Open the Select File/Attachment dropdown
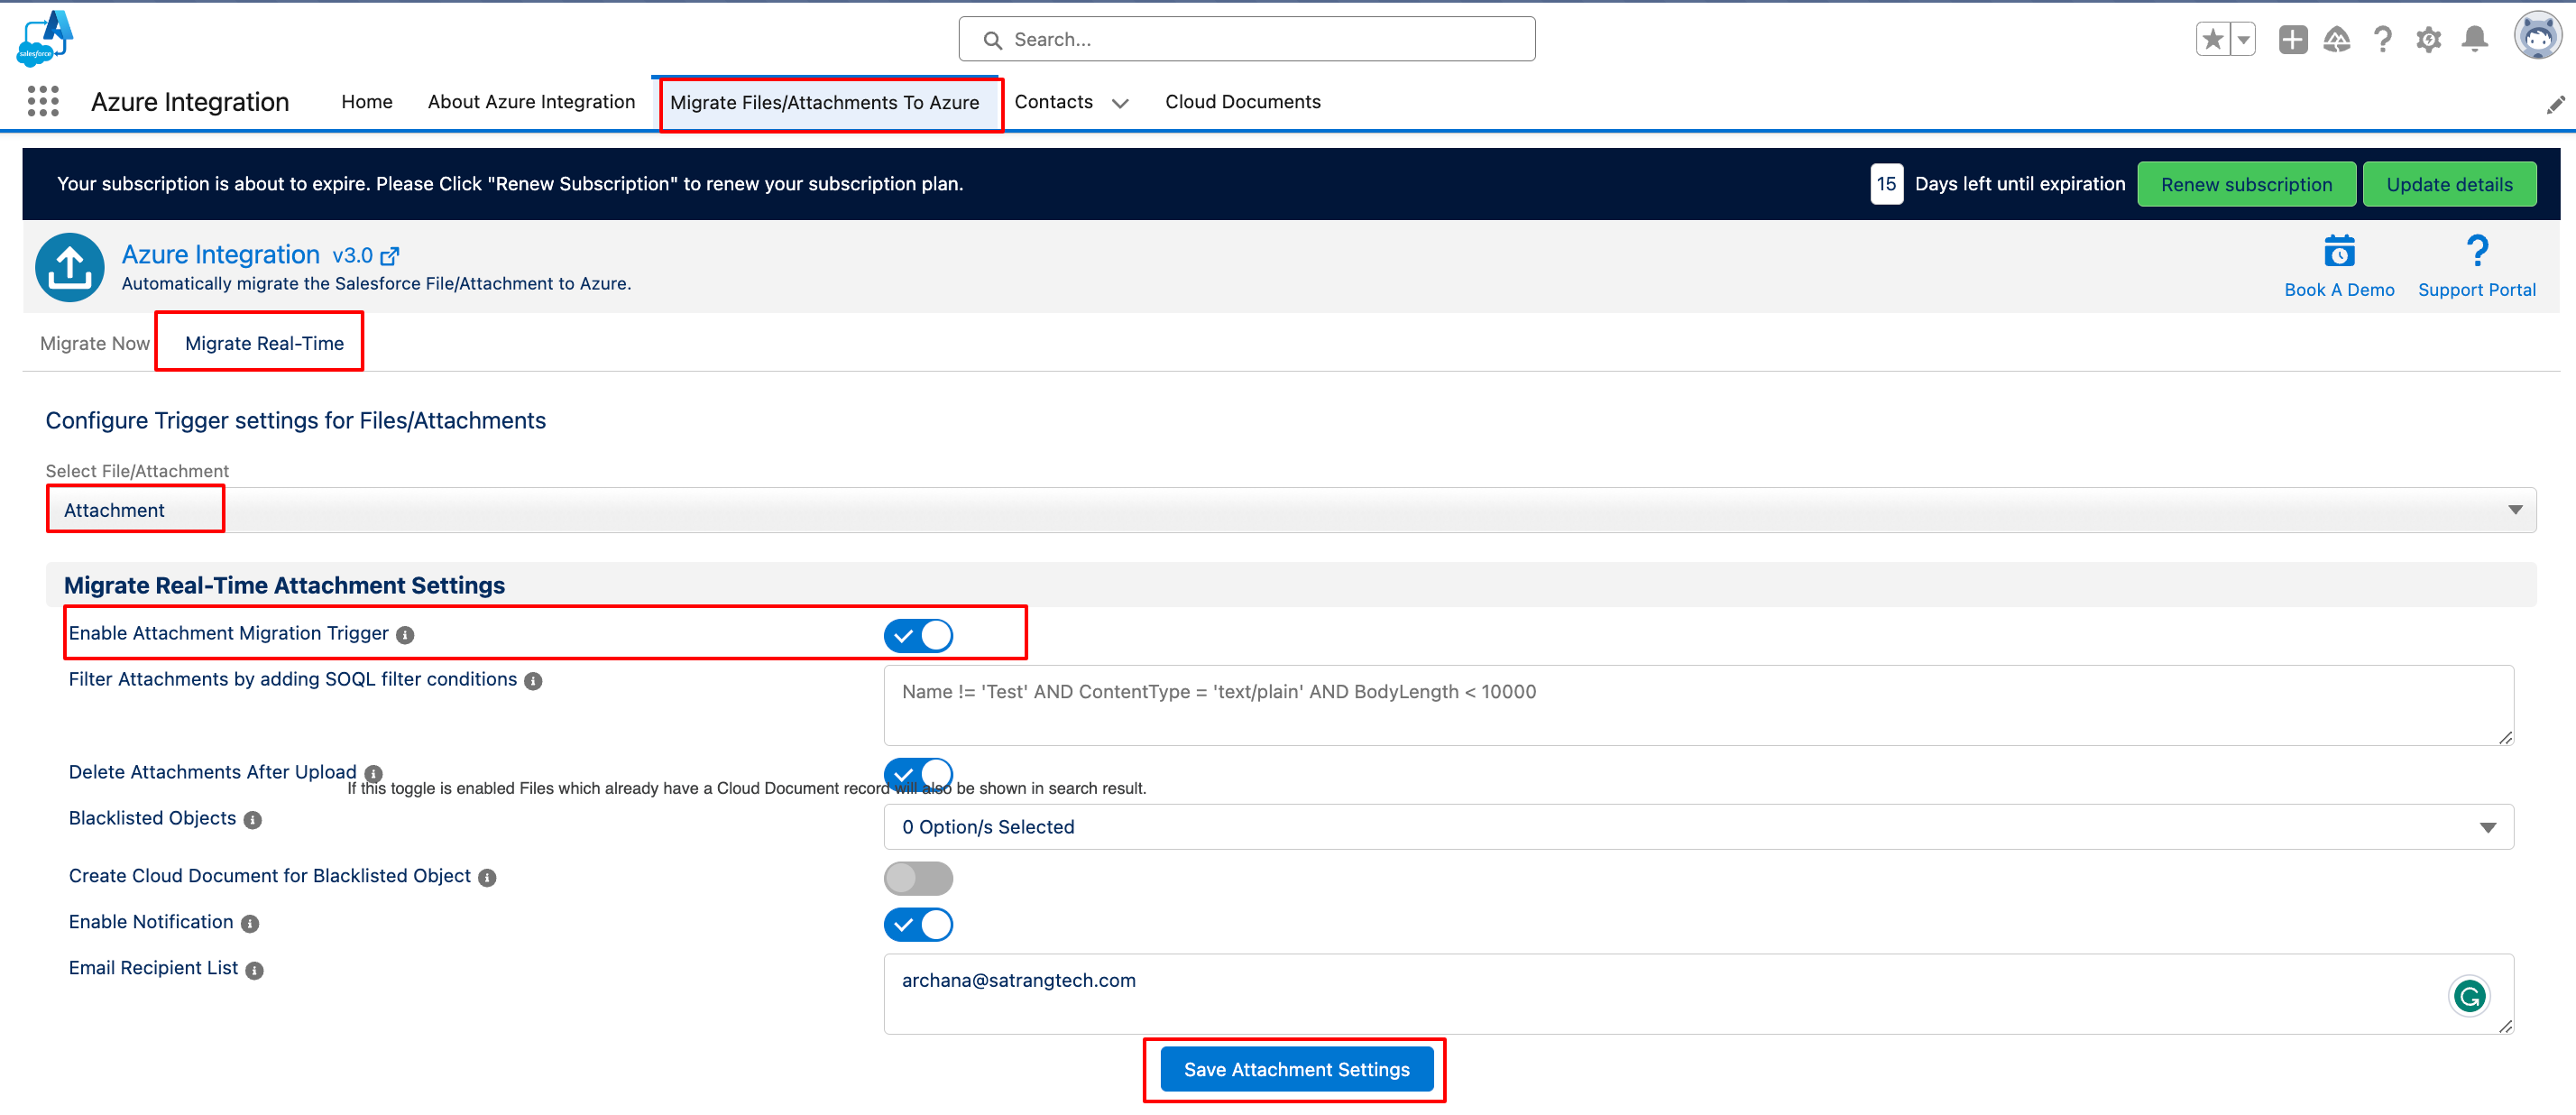The width and height of the screenshot is (2576, 1115). tap(1290, 510)
